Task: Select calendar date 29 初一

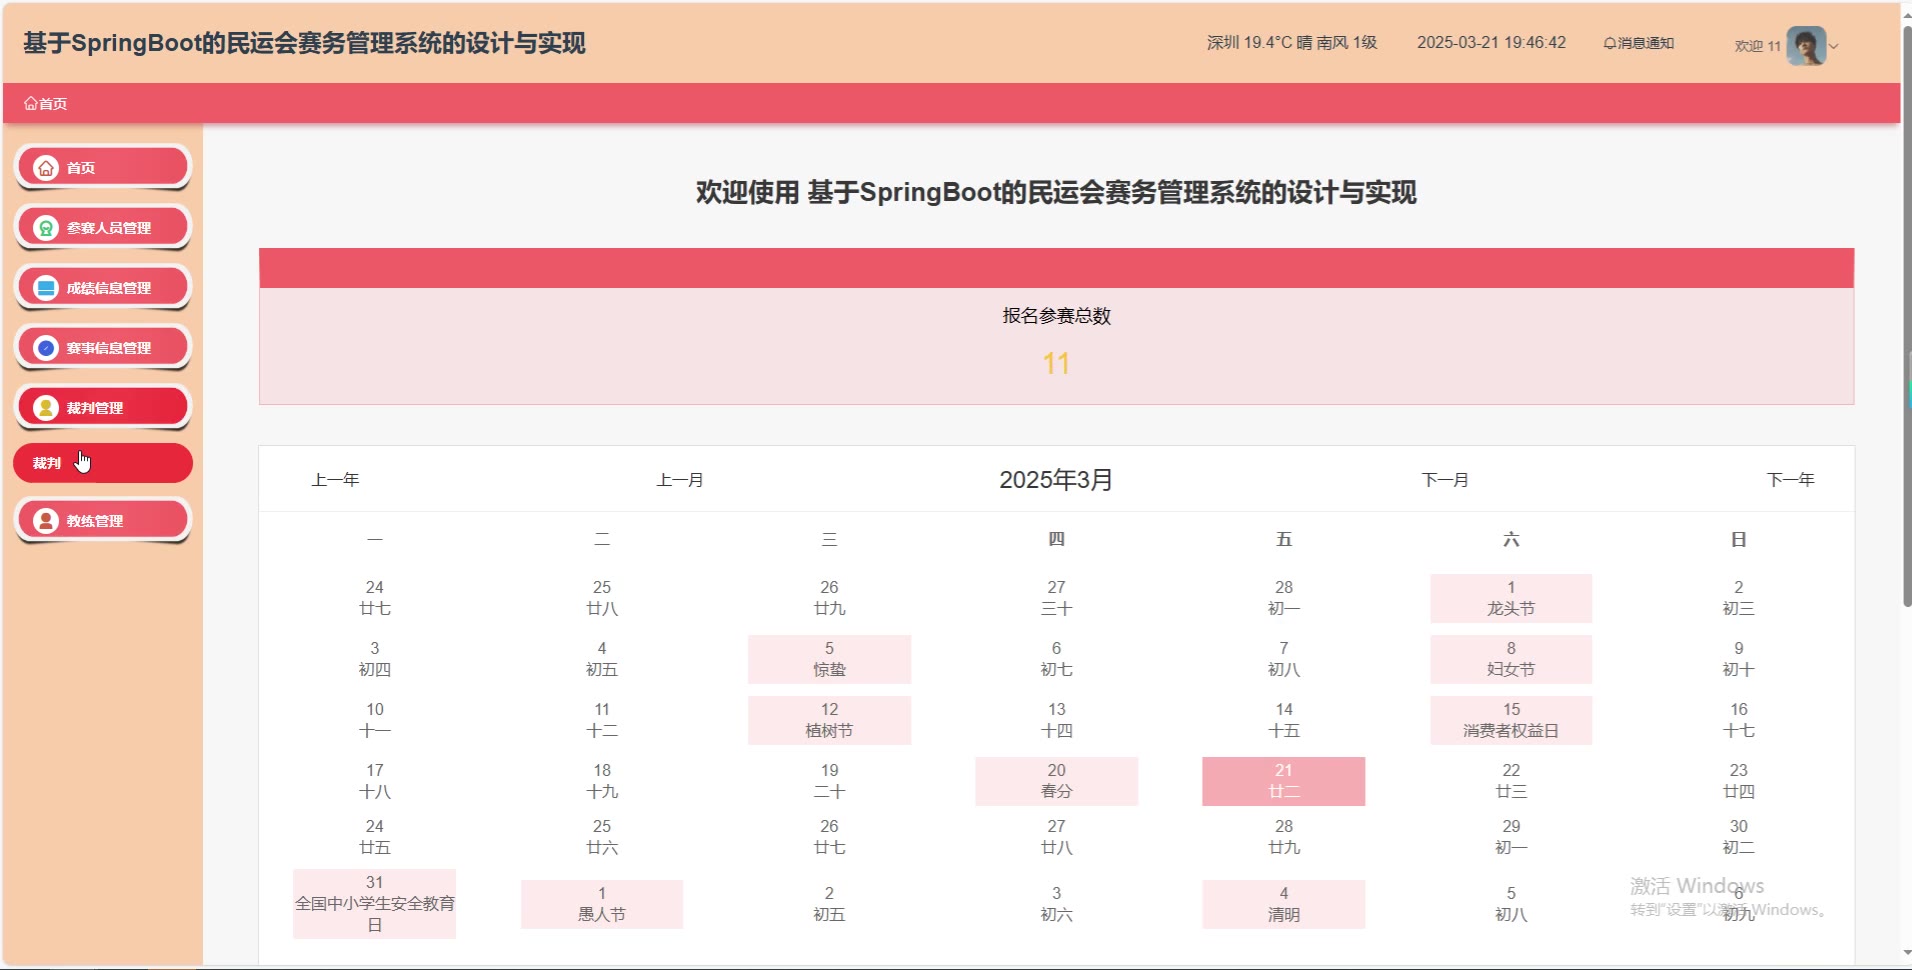Action: click(x=1511, y=837)
